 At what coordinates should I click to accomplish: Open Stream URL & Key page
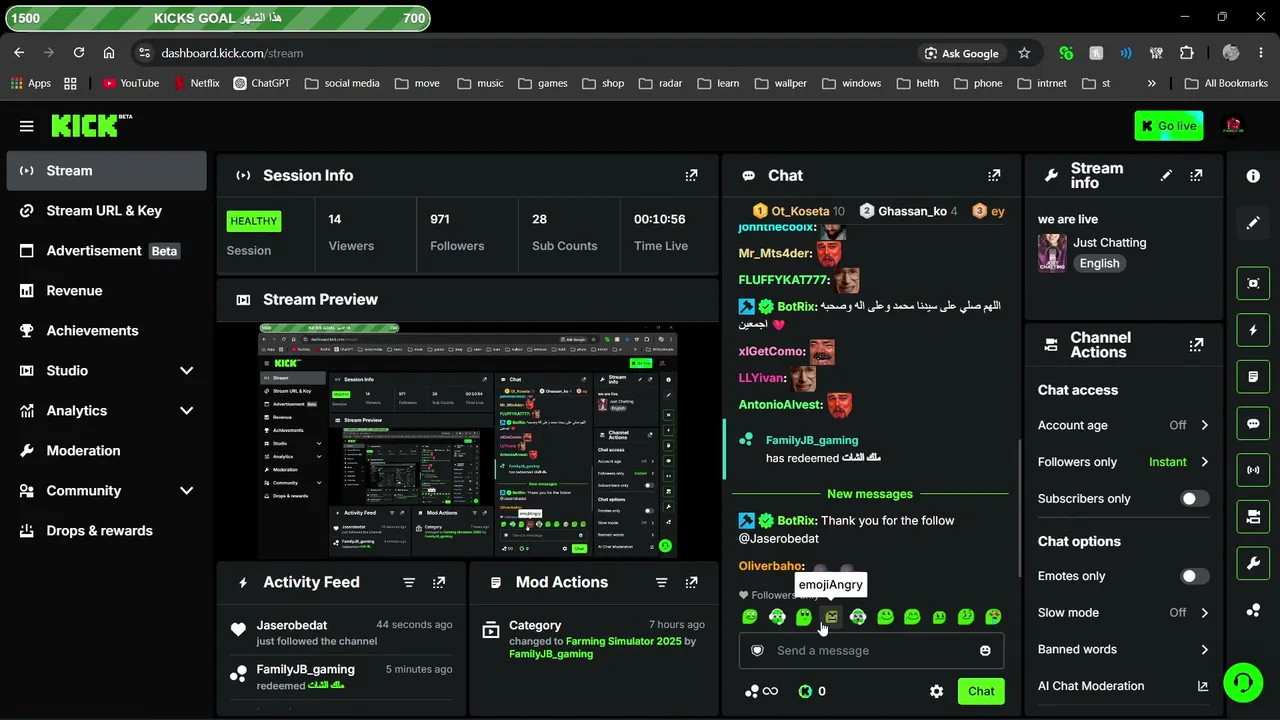106,211
